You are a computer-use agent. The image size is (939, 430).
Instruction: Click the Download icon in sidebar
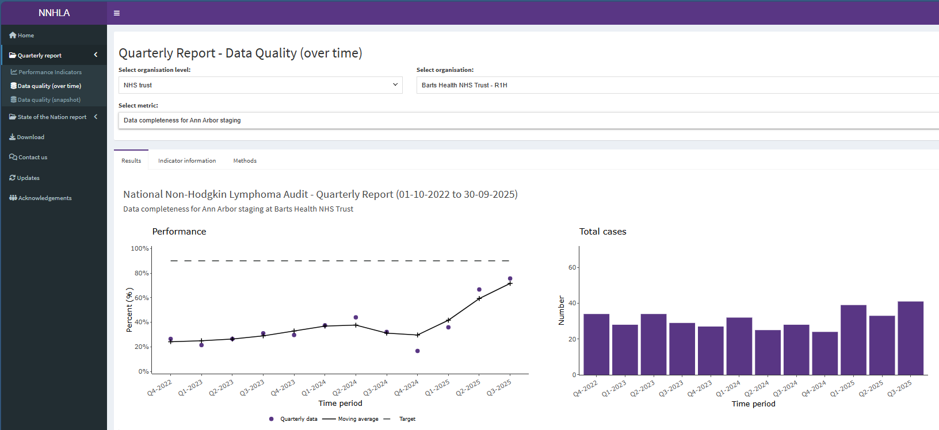(x=13, y=137)
